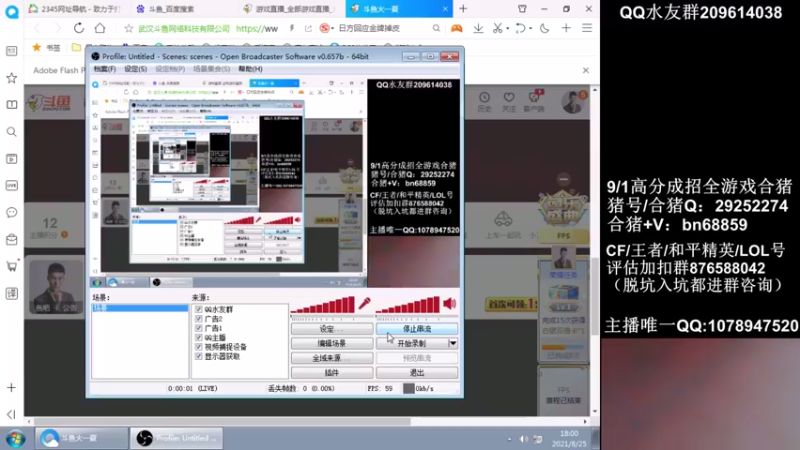Uncheck the QQ水友群 source
The image size is (800, 450).
tap(198, 309)
